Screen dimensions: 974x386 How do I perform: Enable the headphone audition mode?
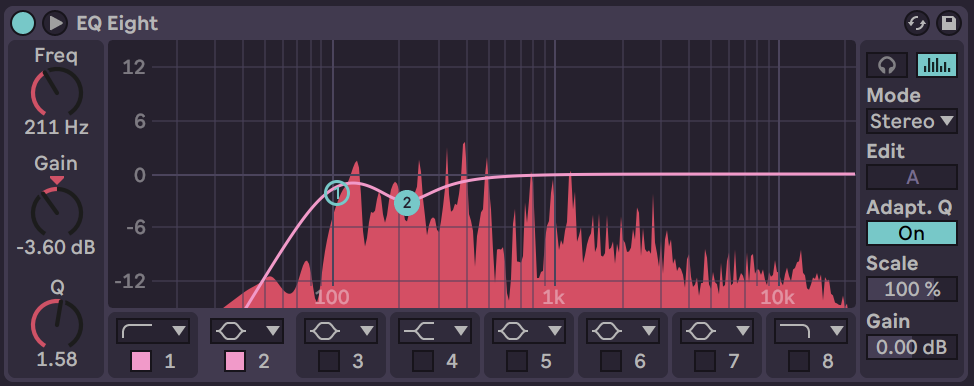887,65
